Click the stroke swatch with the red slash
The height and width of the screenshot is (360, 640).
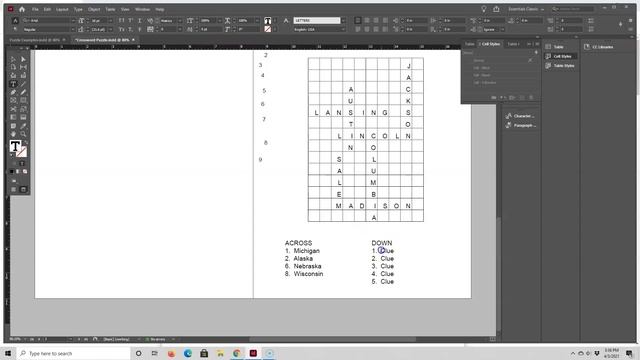[22, 152]
